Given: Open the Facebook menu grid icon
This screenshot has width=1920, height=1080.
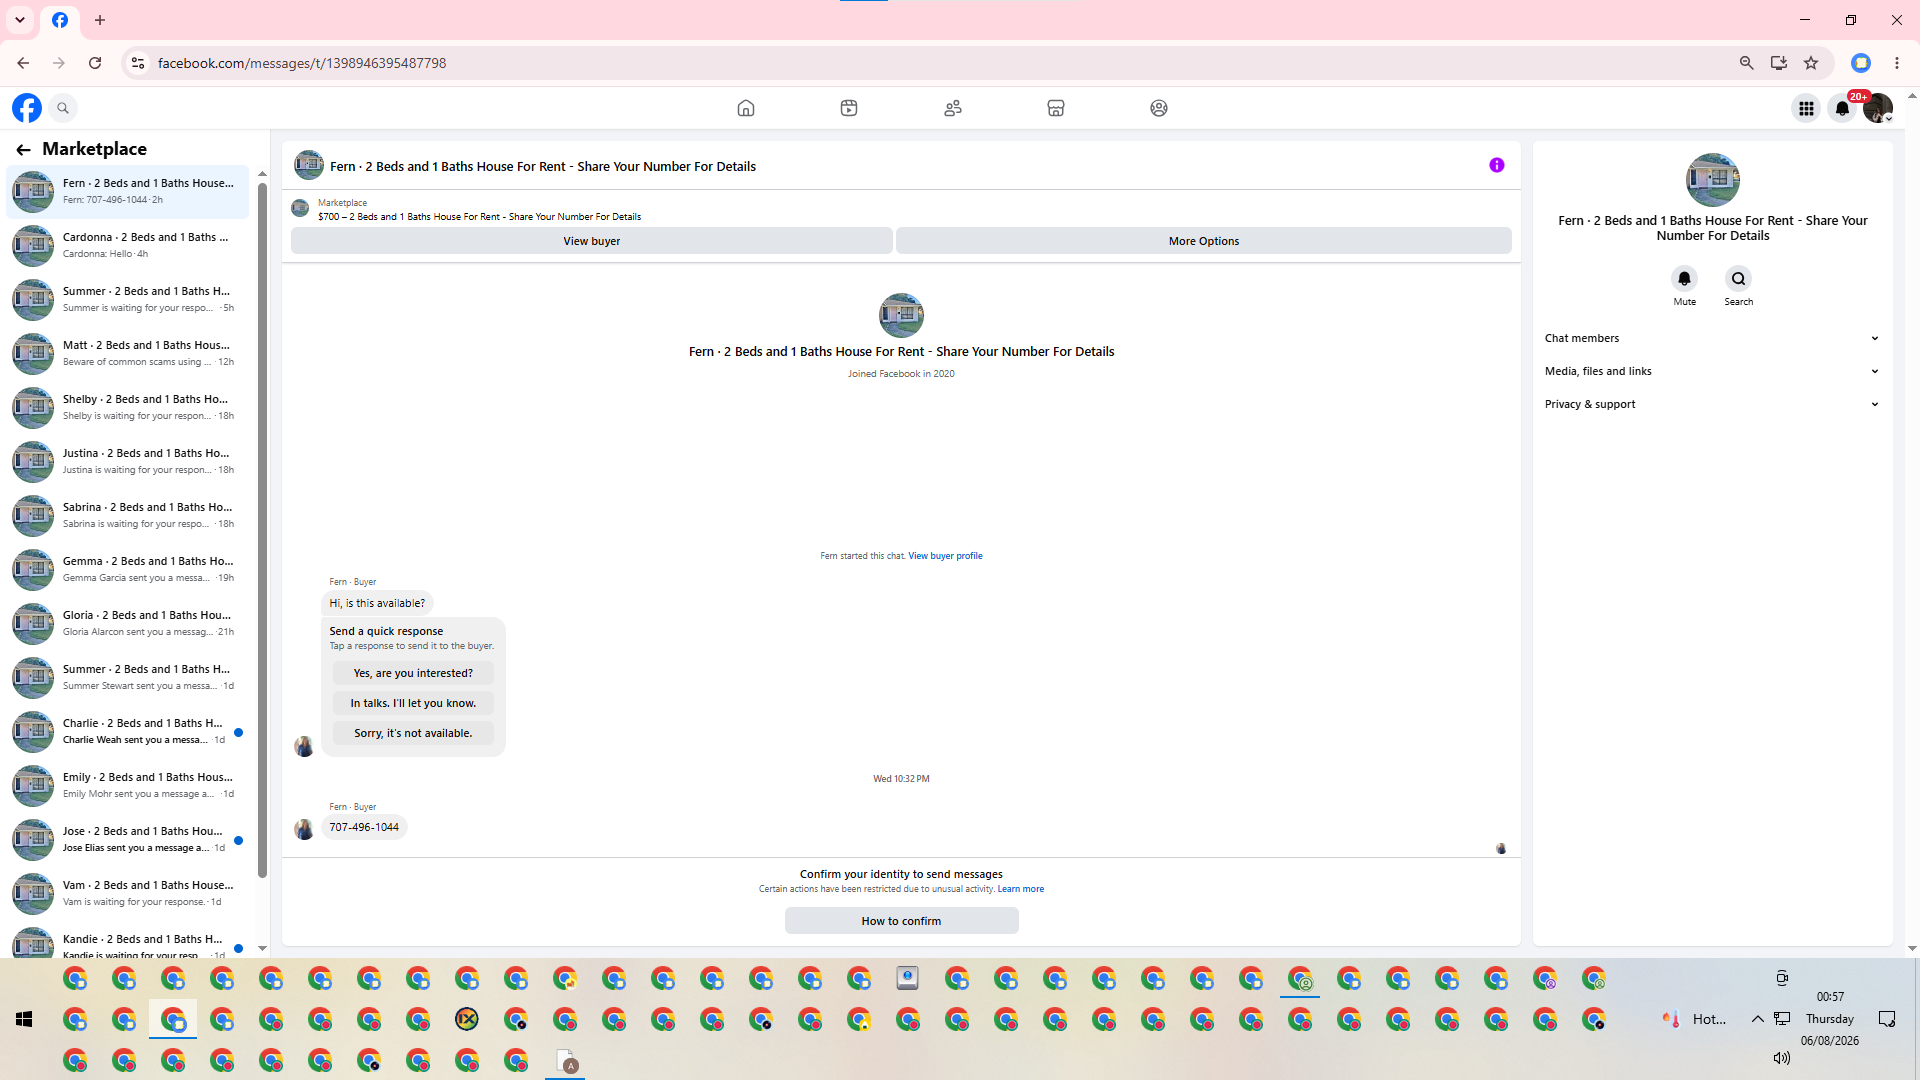Looking at the screenshot, I should [1806, 108].
